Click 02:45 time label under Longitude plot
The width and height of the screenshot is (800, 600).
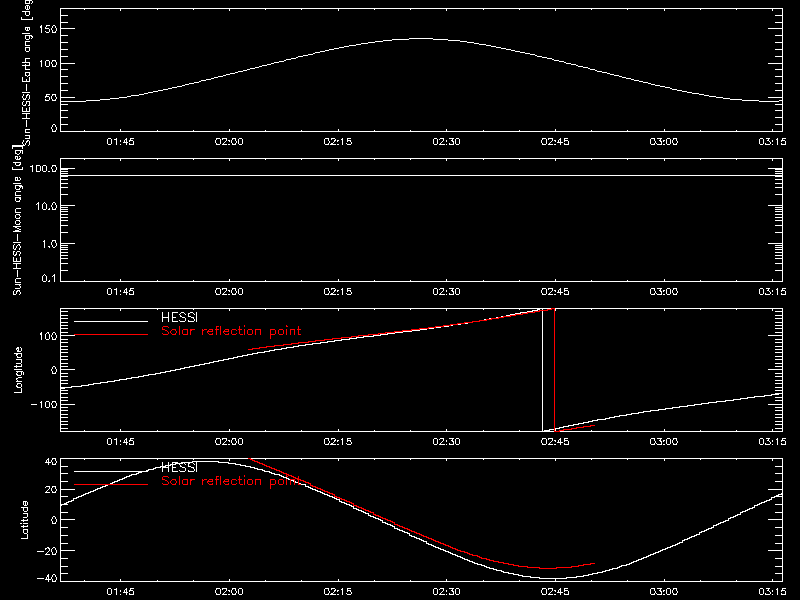coord(555,442)
